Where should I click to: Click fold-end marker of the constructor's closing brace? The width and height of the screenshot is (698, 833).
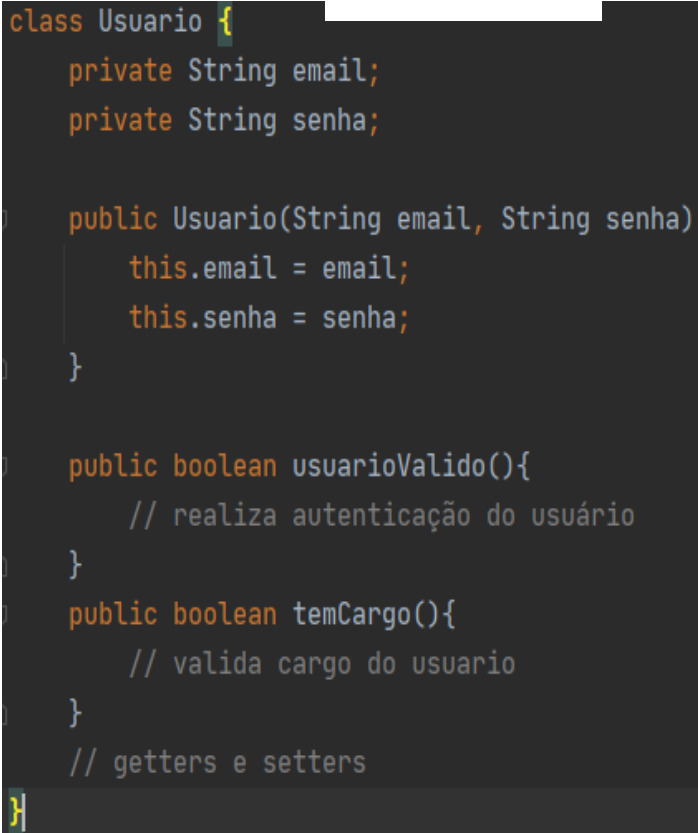[x=4, y=368]
